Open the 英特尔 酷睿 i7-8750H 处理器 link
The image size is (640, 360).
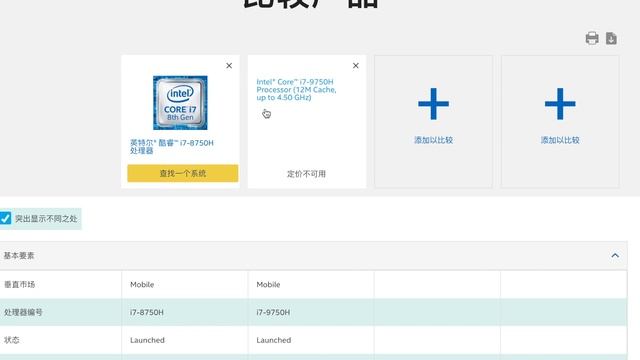point(172,147)
